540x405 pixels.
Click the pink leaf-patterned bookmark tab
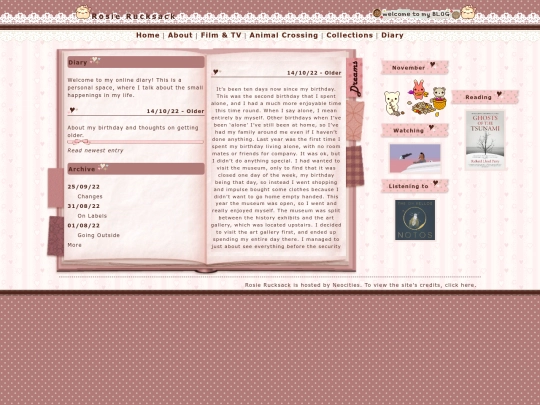[x=355, y=121]
